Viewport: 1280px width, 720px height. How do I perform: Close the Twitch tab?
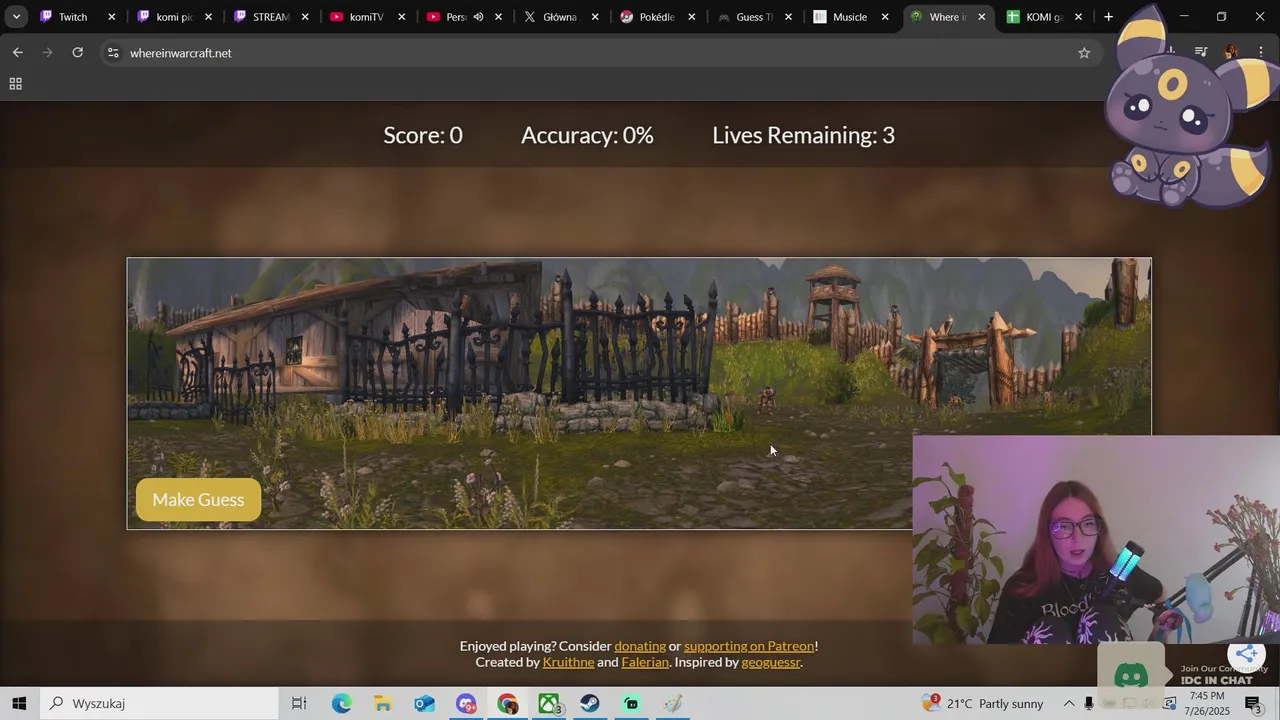111,17
